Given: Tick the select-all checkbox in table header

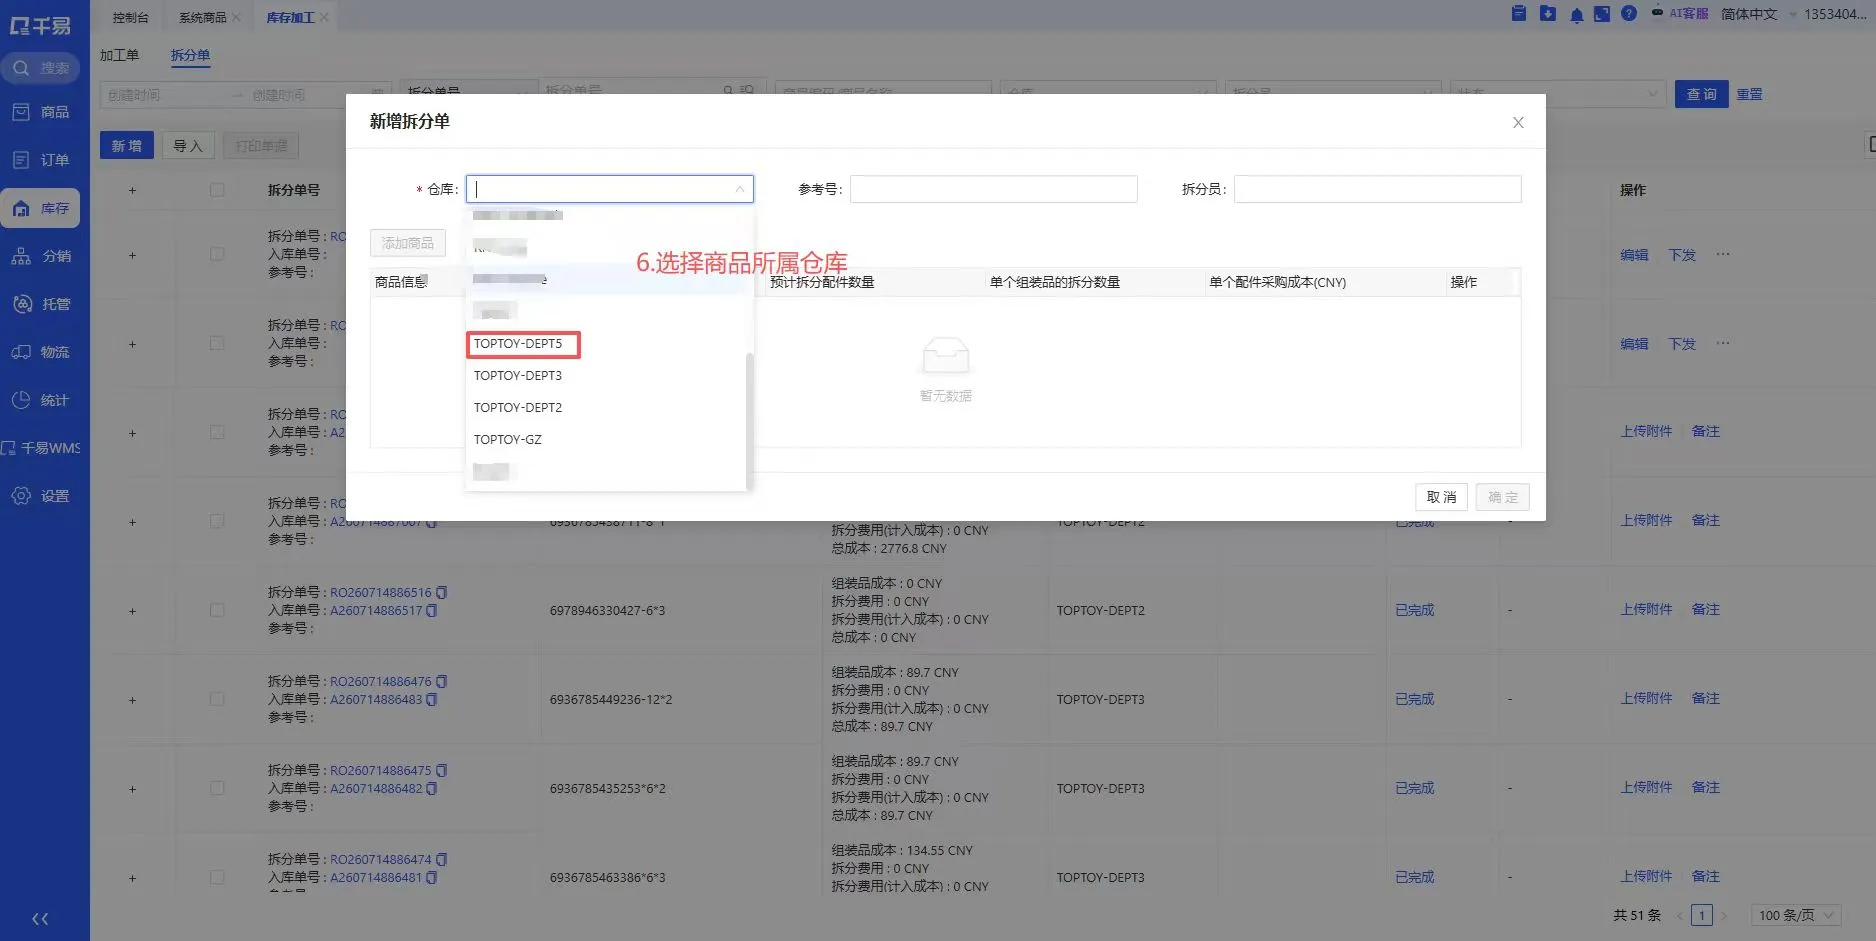Looking at the screenshot, I should 217,190.
